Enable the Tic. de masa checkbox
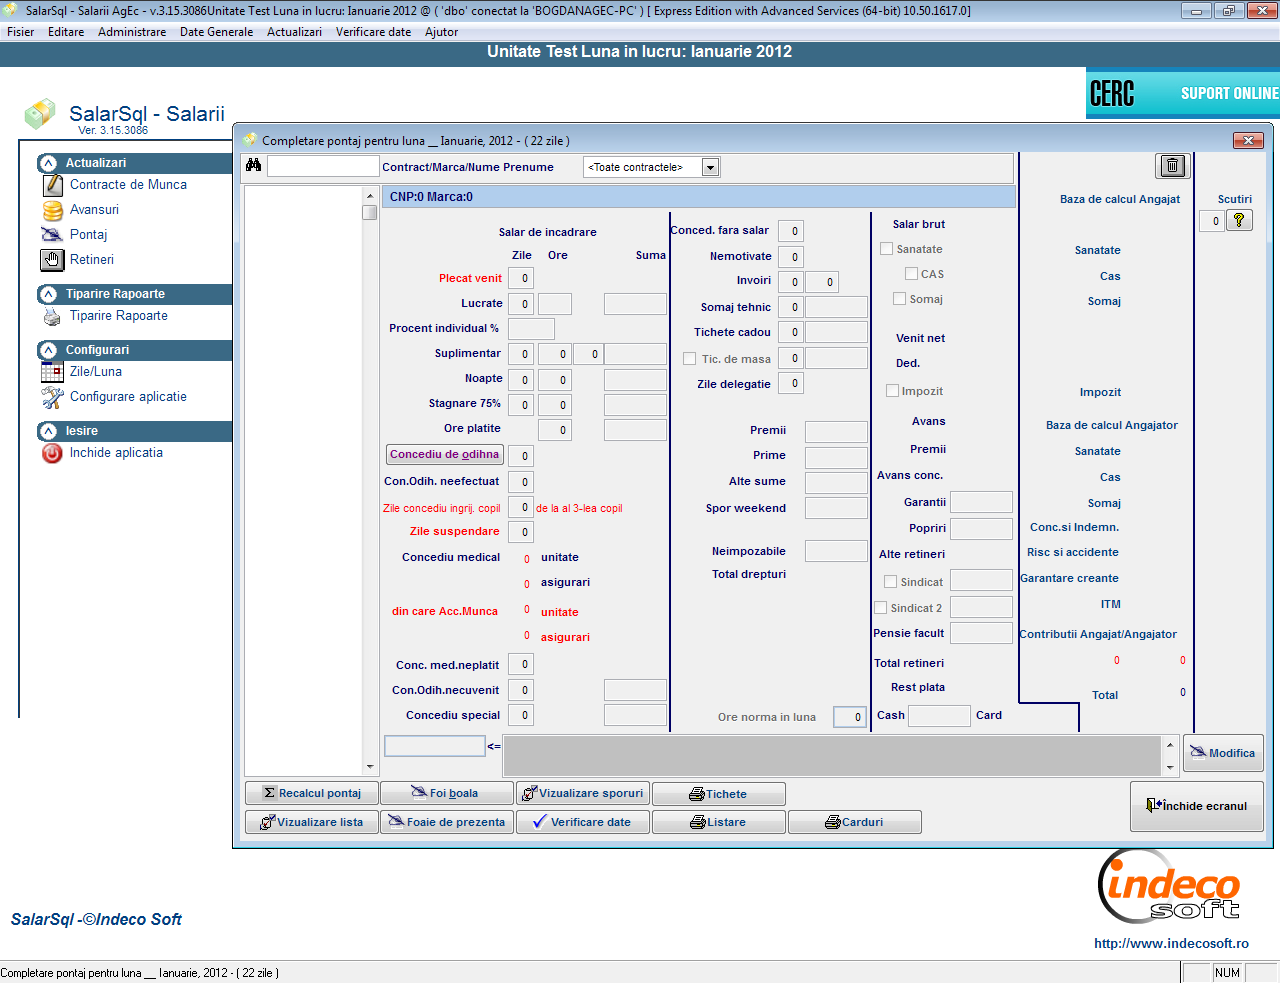 (x=689, y=359)
